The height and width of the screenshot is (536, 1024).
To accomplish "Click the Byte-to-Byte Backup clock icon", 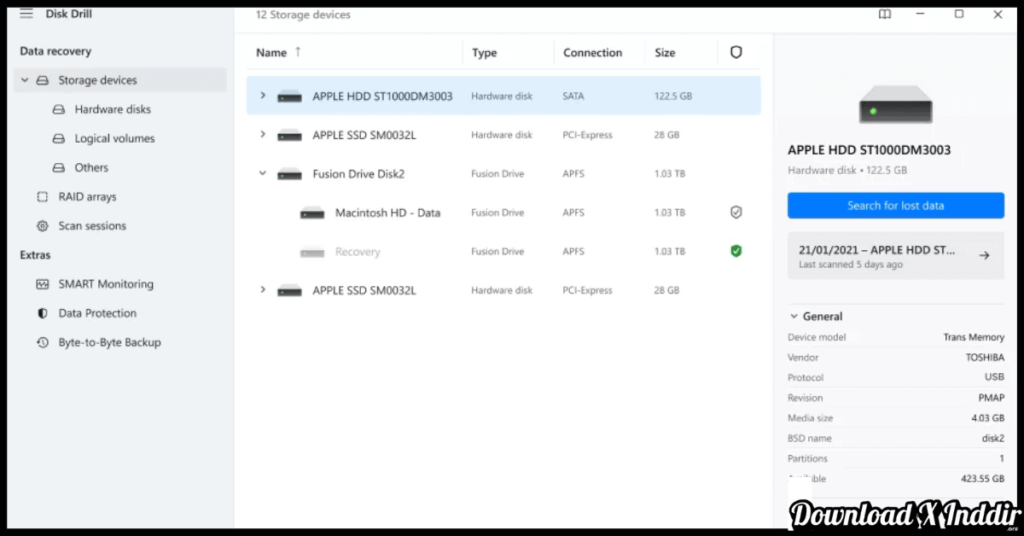I will 42,342.
